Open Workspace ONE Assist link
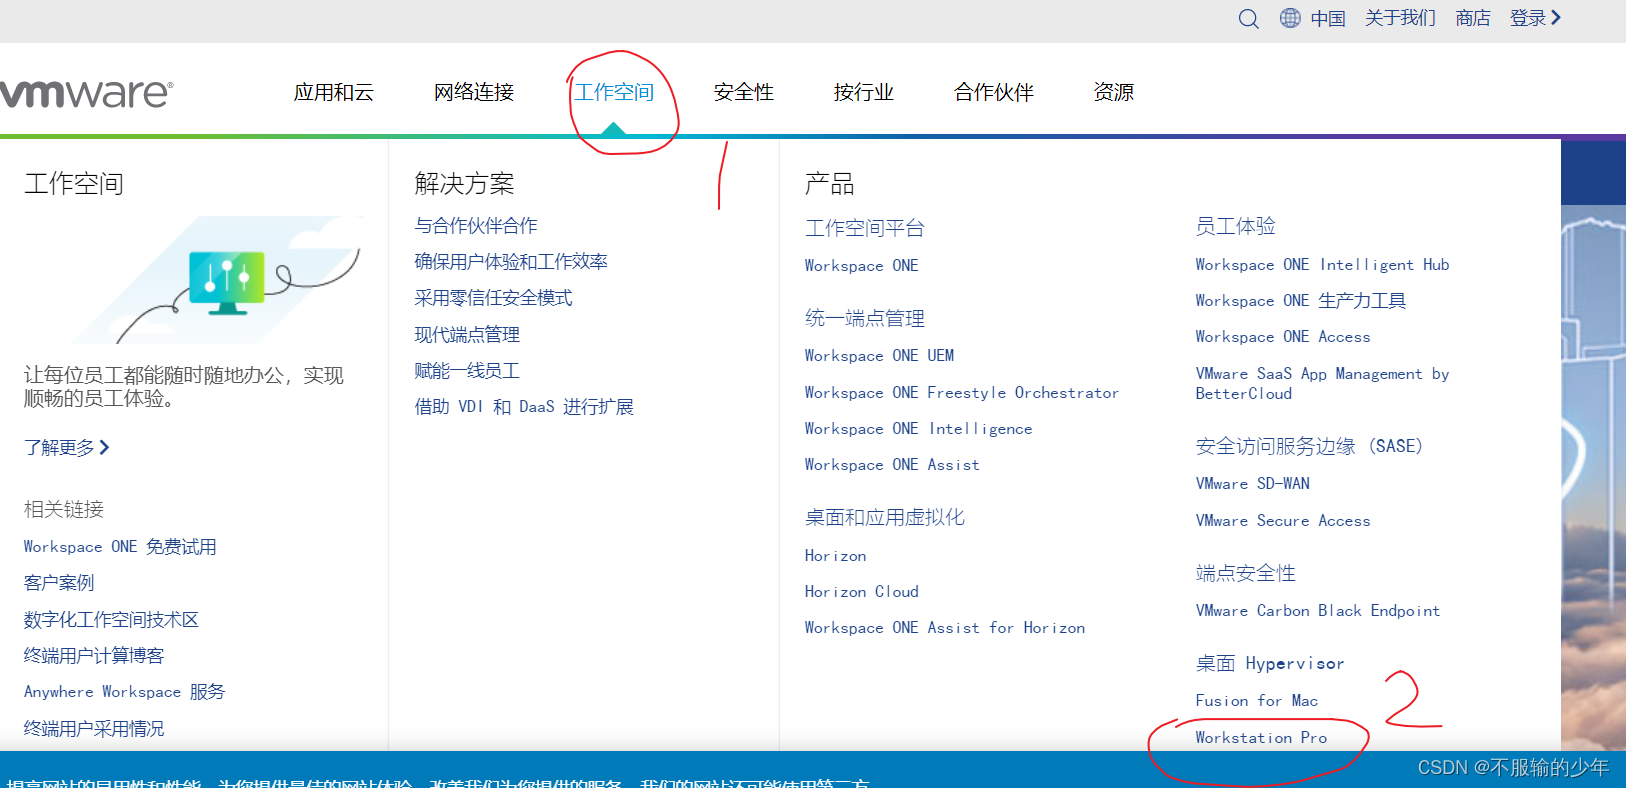The width and height of the screenshot is (1626, 788). pos(892,465)
